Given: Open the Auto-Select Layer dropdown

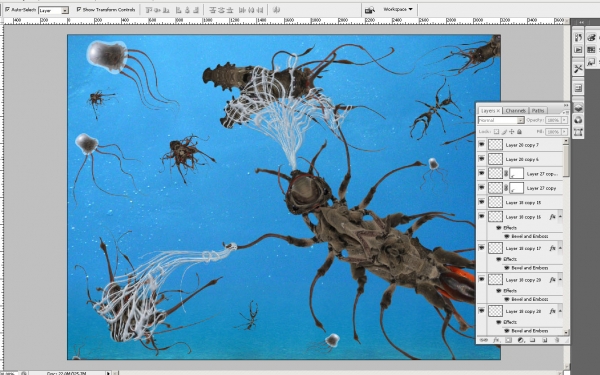Looking at the screenshot, I should tap(65, 10).
